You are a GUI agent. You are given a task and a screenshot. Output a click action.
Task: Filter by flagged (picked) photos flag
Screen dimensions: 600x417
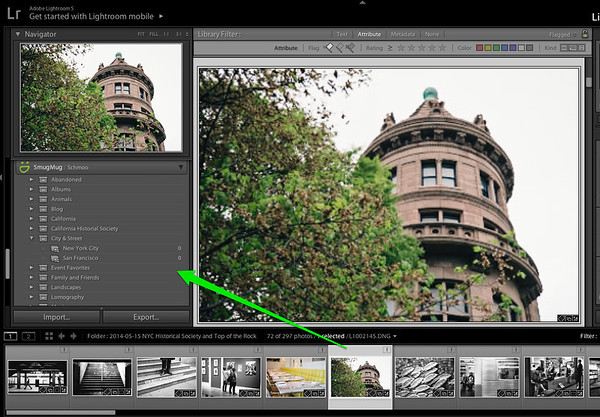329,48
